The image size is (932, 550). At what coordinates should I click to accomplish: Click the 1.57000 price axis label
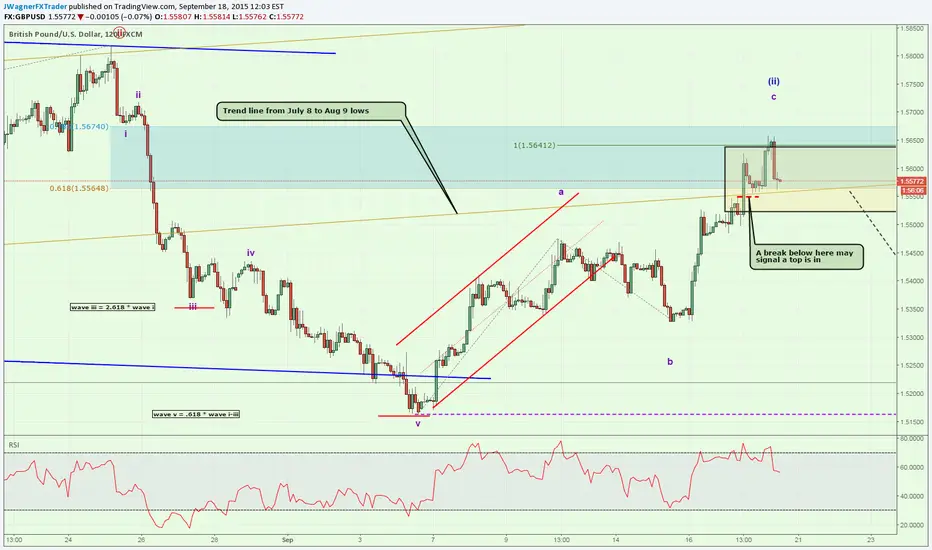912,112
